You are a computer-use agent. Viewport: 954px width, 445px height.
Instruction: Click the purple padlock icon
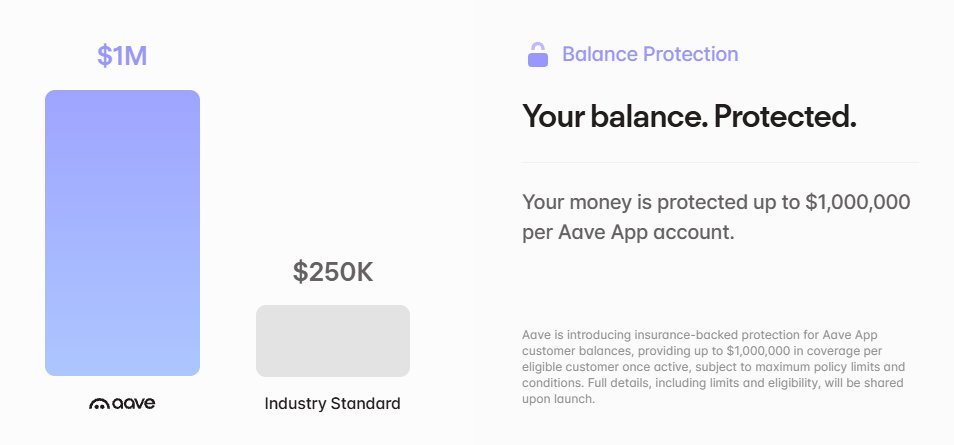pos(537,55)
